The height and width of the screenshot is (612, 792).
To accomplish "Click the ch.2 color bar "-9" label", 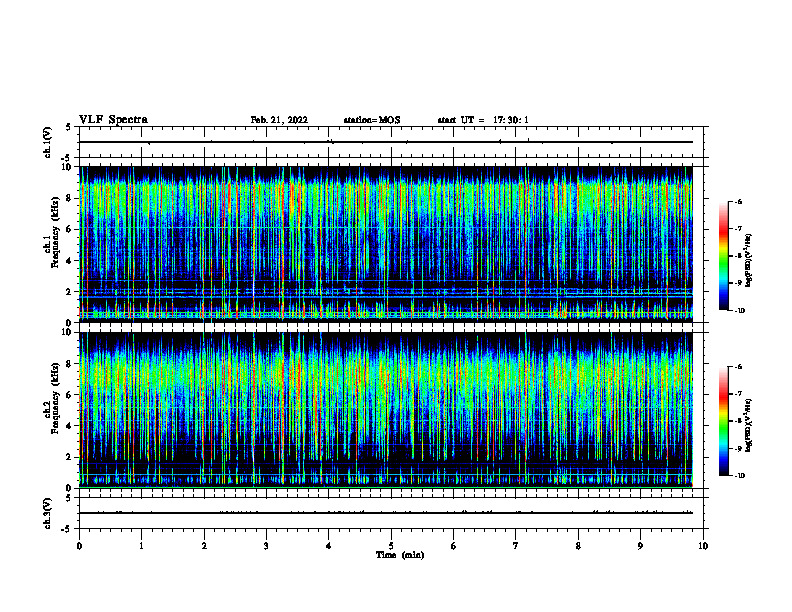I will point(737,448).
